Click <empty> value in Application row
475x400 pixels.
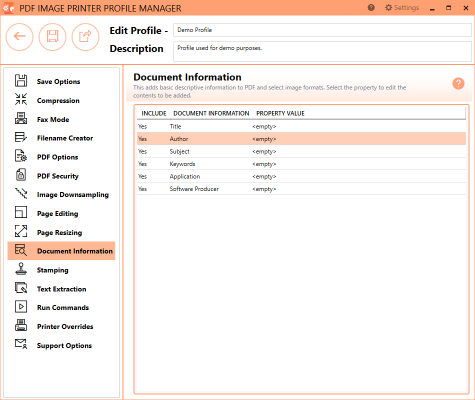tap(264, 177)
